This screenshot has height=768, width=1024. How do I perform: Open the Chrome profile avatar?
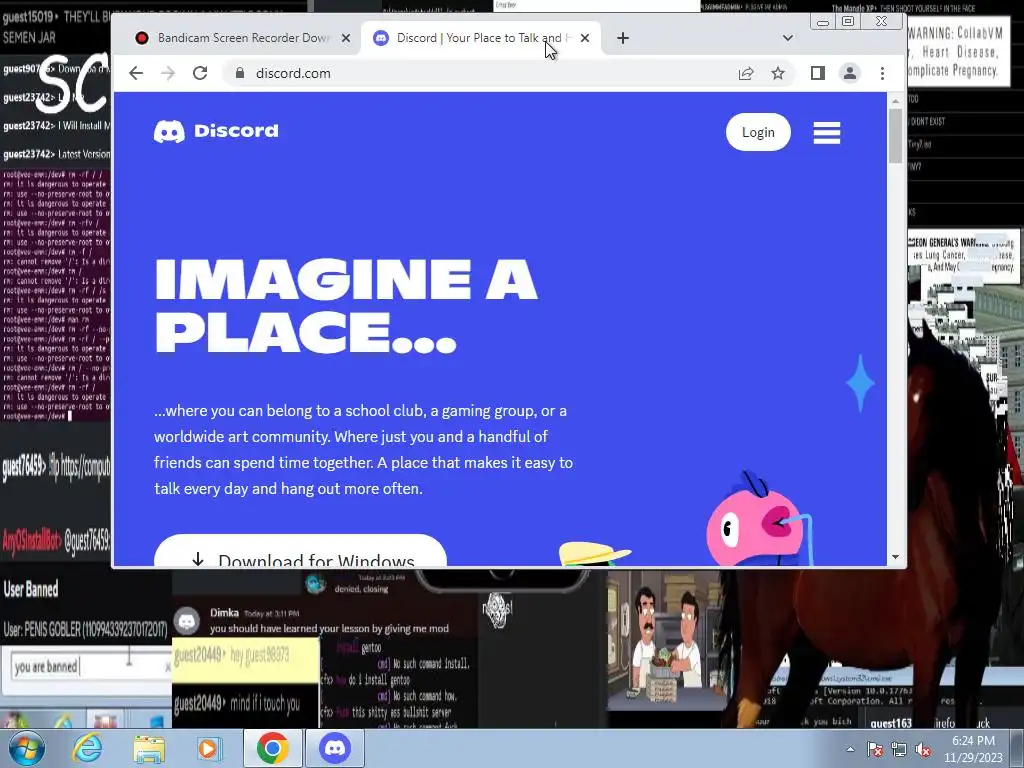pyautogui.click(x=850, y=73)
